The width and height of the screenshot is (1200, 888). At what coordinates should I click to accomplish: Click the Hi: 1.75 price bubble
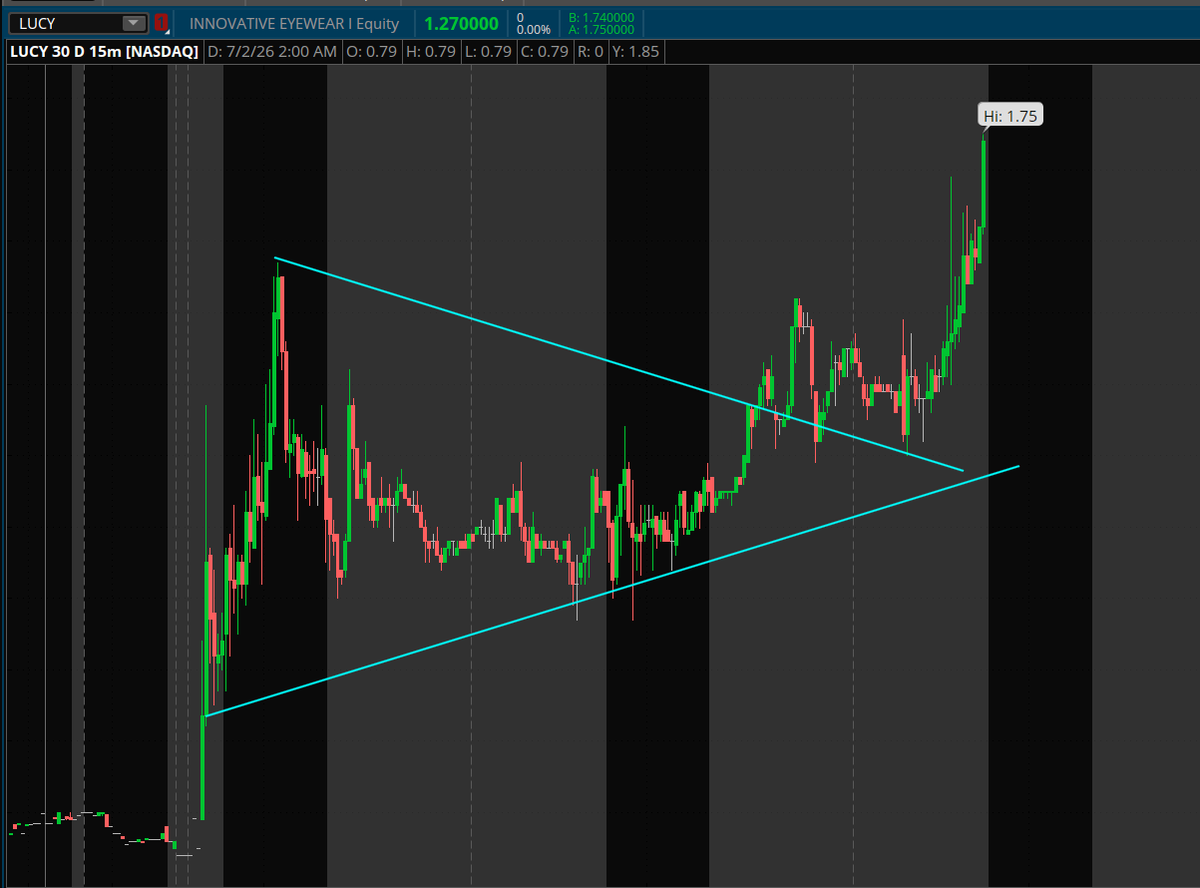[x=1010, y=116]
